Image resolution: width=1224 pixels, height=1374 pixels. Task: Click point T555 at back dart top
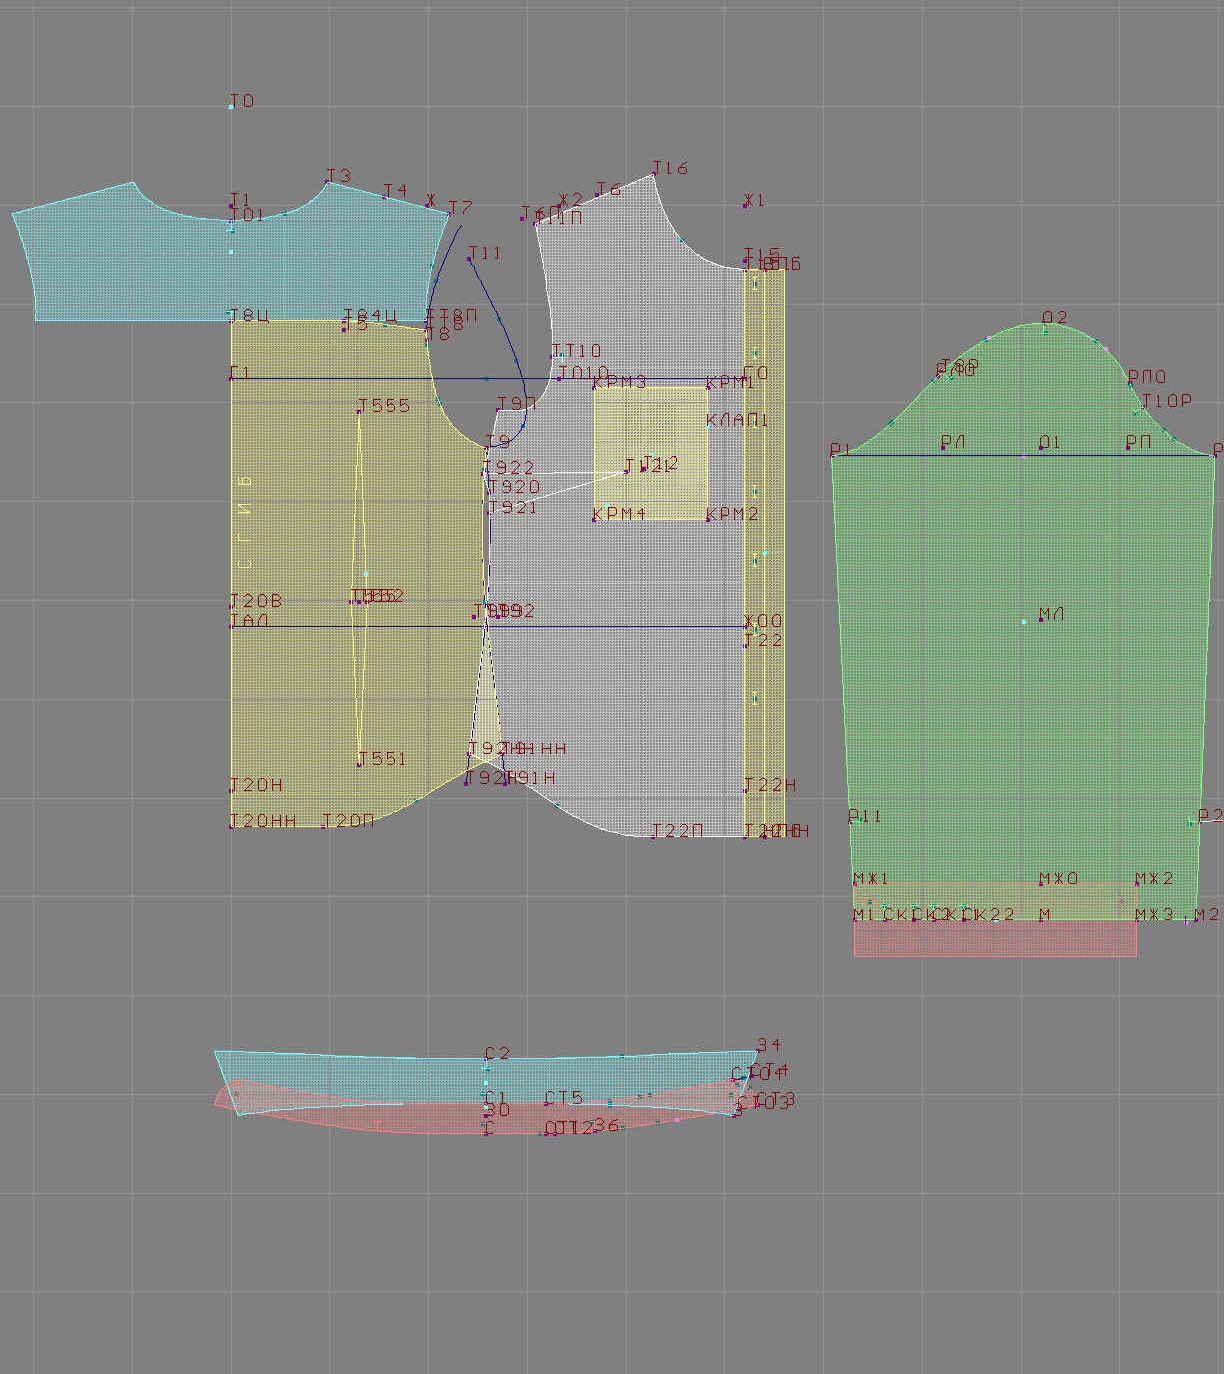360,411
